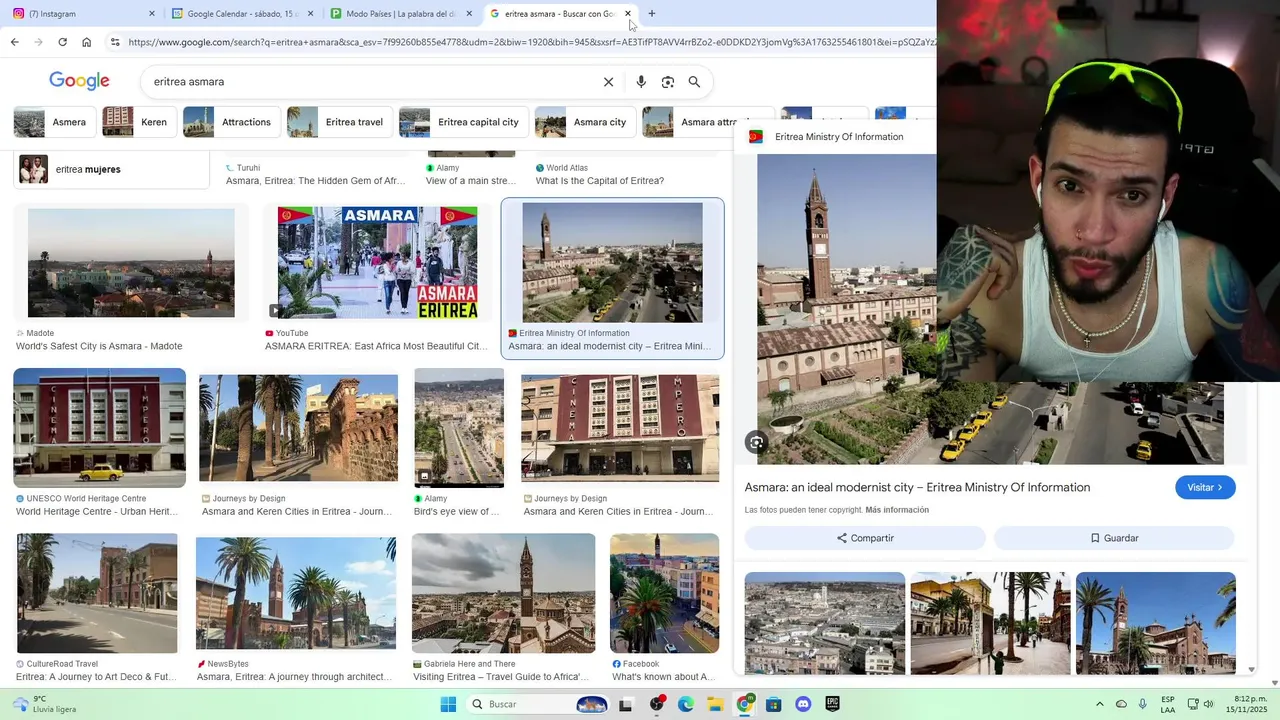Click the Google logo
The width and height of the screenshot is (1280, 720).
[x=80, y=81]
